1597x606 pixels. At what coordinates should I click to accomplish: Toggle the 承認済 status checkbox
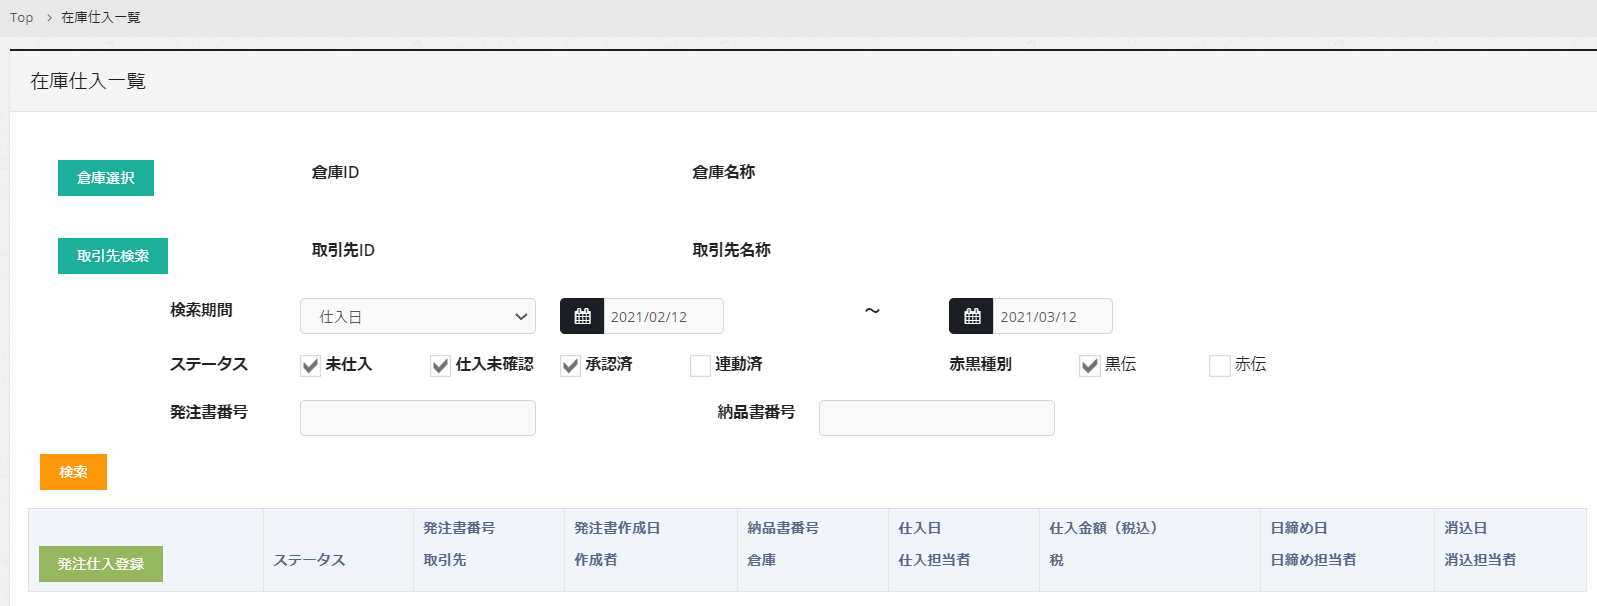[571, 366]
